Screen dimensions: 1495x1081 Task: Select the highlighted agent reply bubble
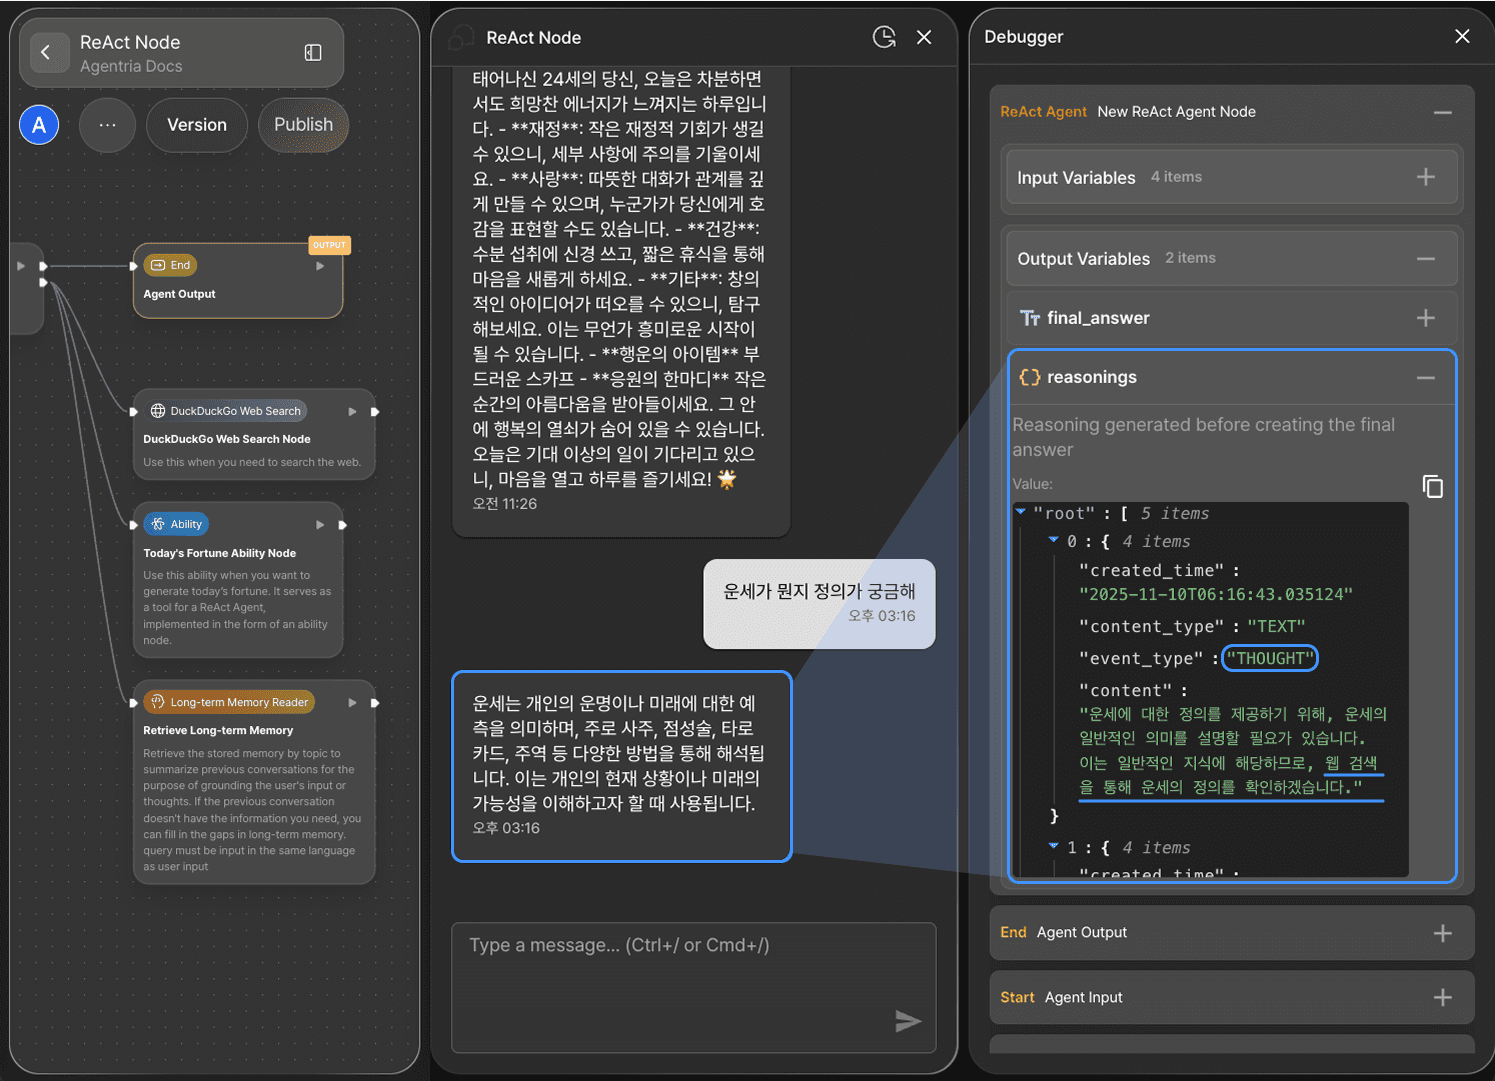click(622, 766)
